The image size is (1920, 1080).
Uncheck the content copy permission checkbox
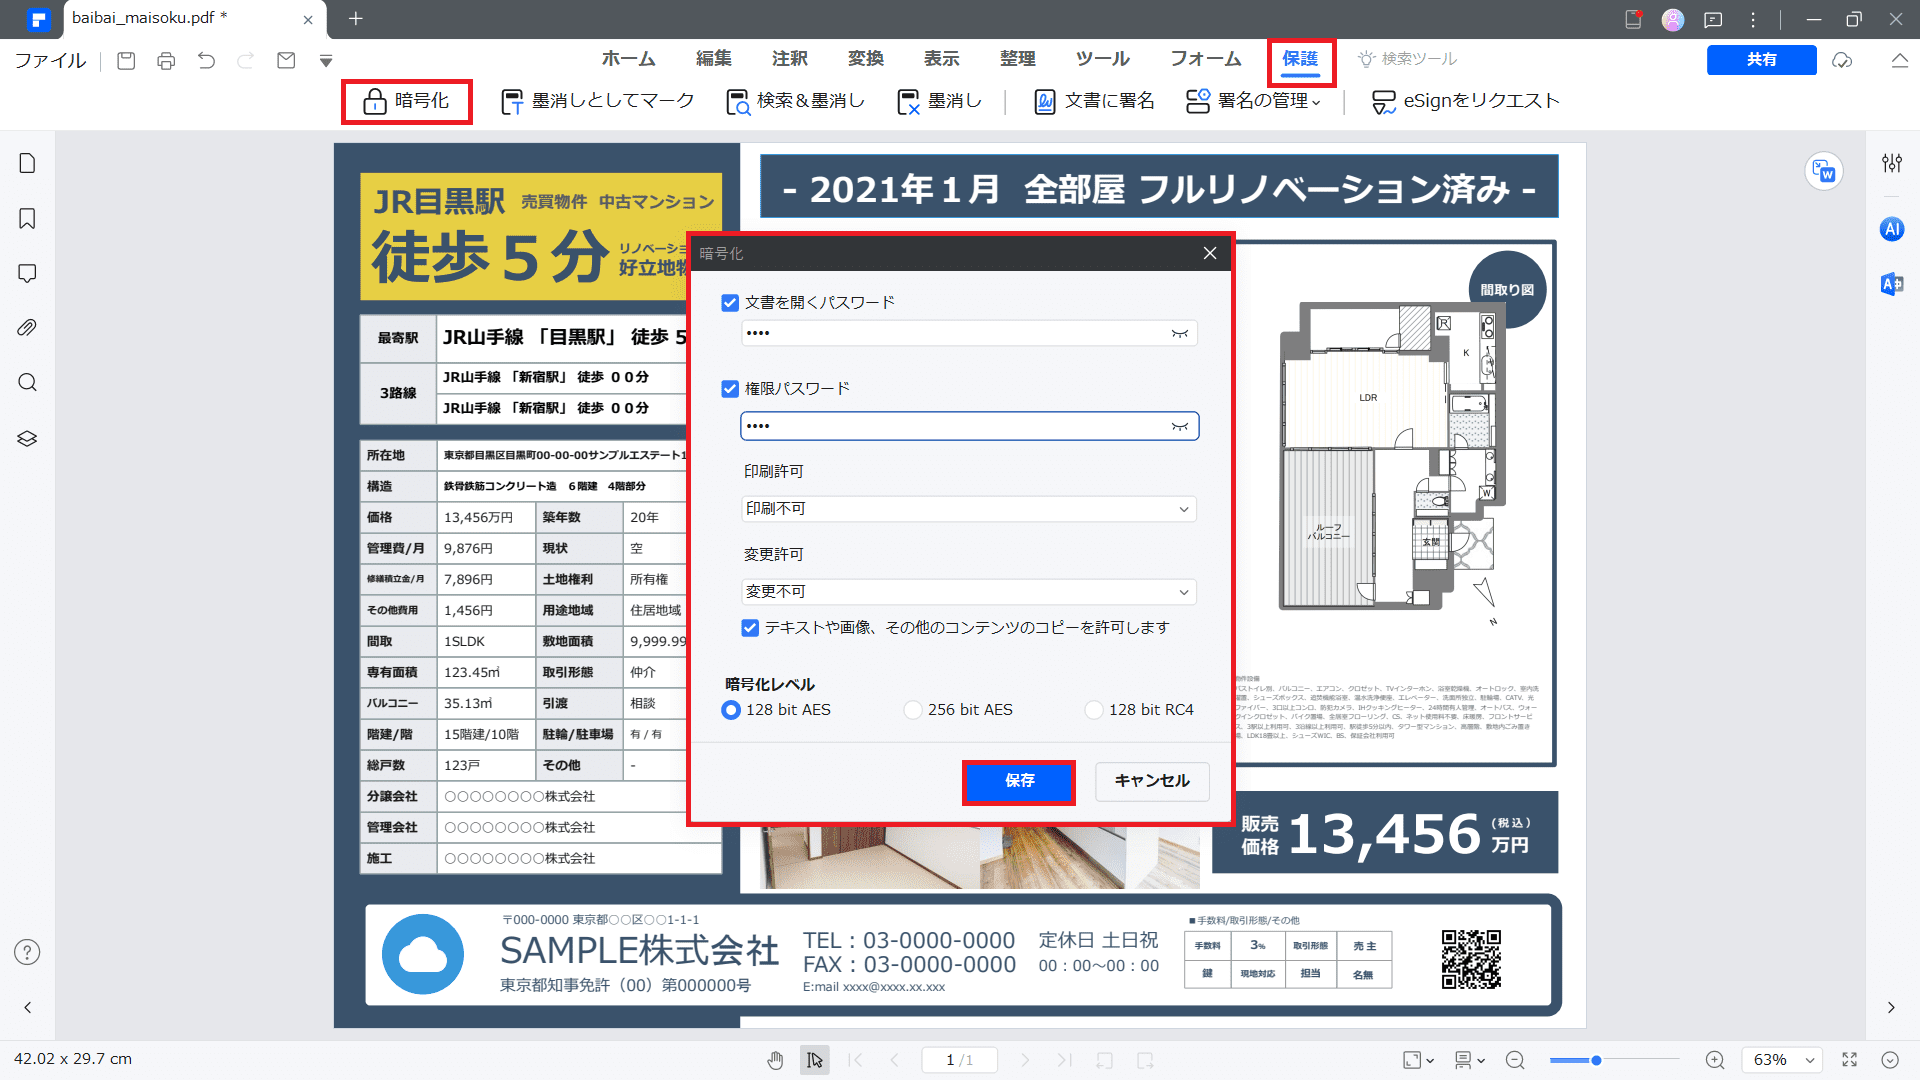pos(750,628)
